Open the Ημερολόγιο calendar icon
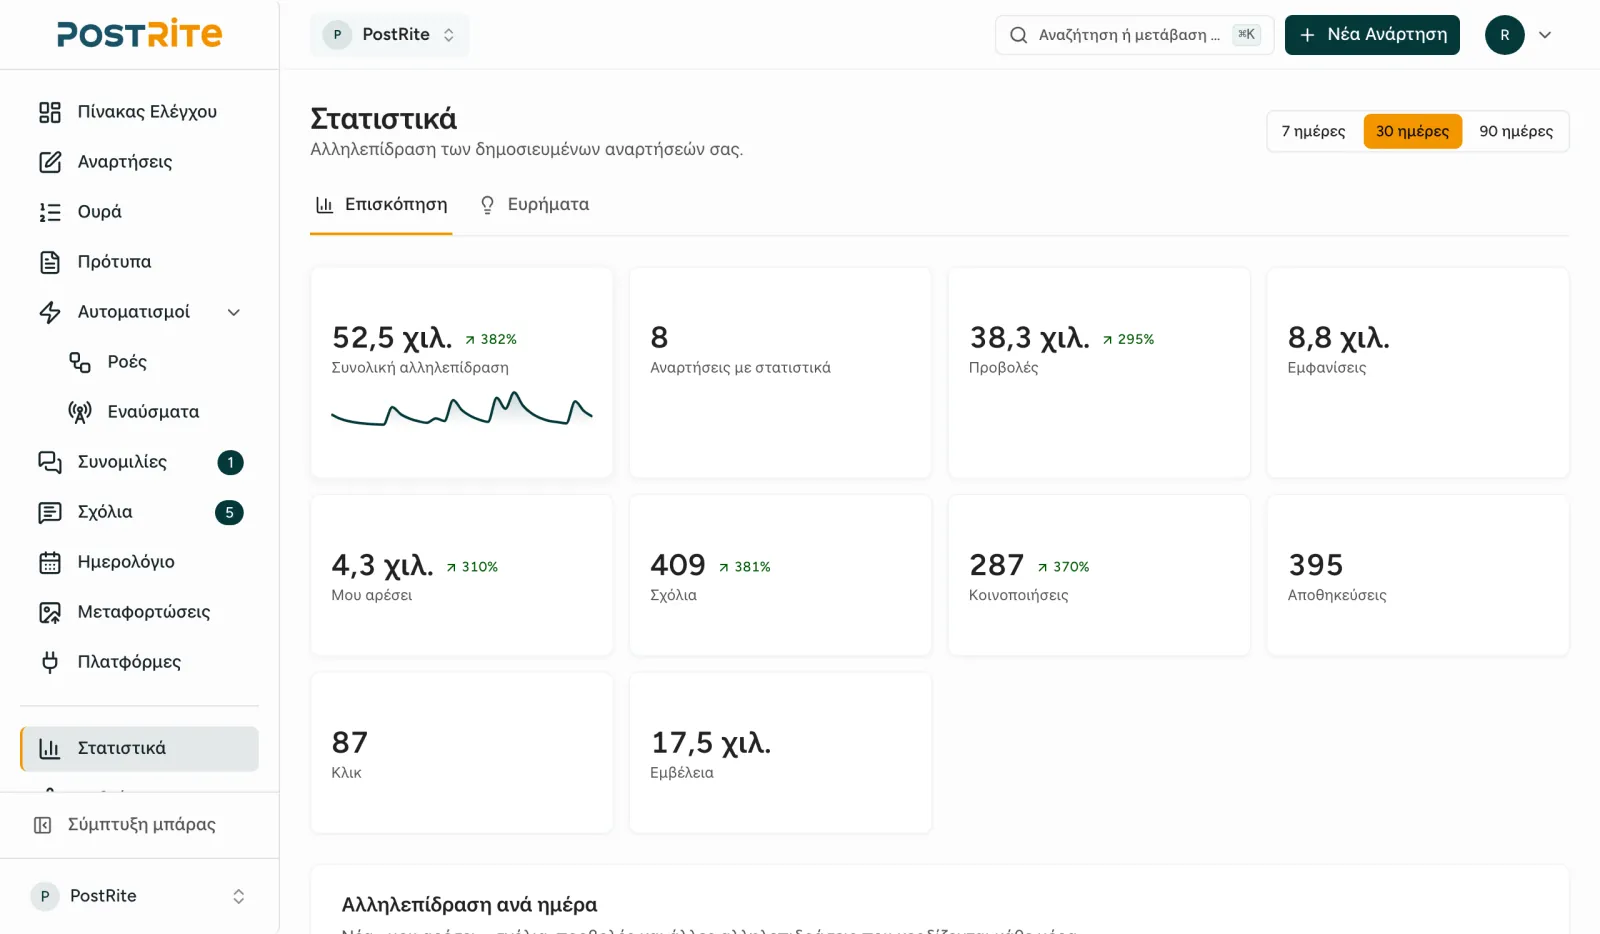This screenshot has height=934, width=1600. [x=50, y=562]
